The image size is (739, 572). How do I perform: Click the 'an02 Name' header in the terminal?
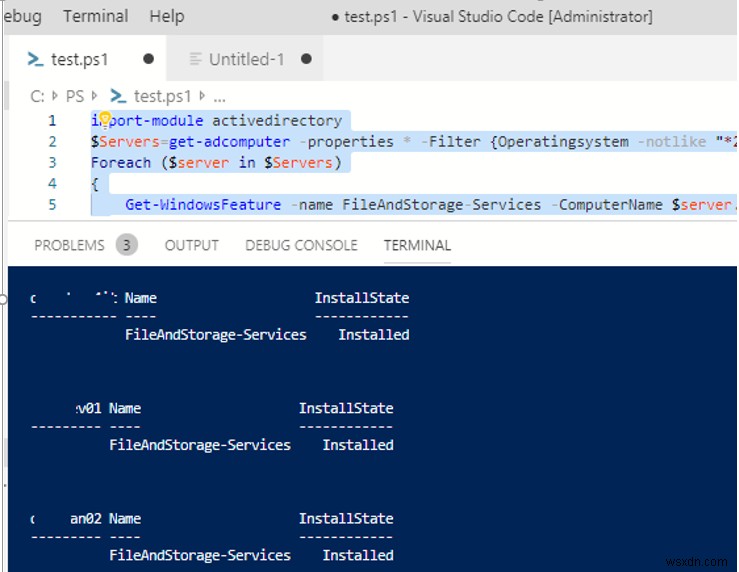(106, 519)
